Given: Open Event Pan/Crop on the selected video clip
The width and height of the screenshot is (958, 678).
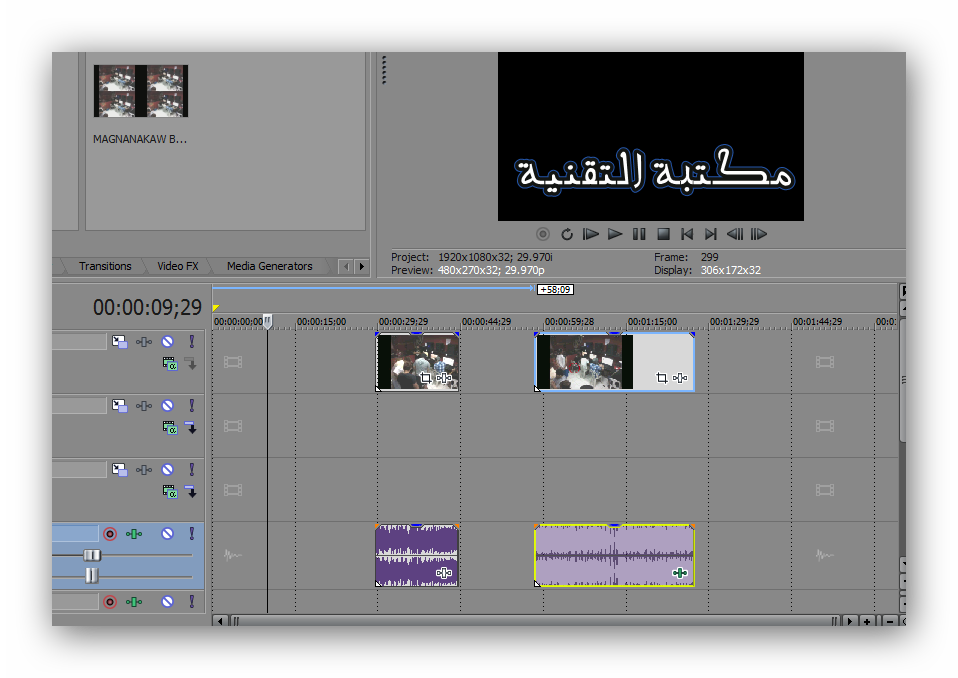Looking at the screenshot, I should [662, 378].
